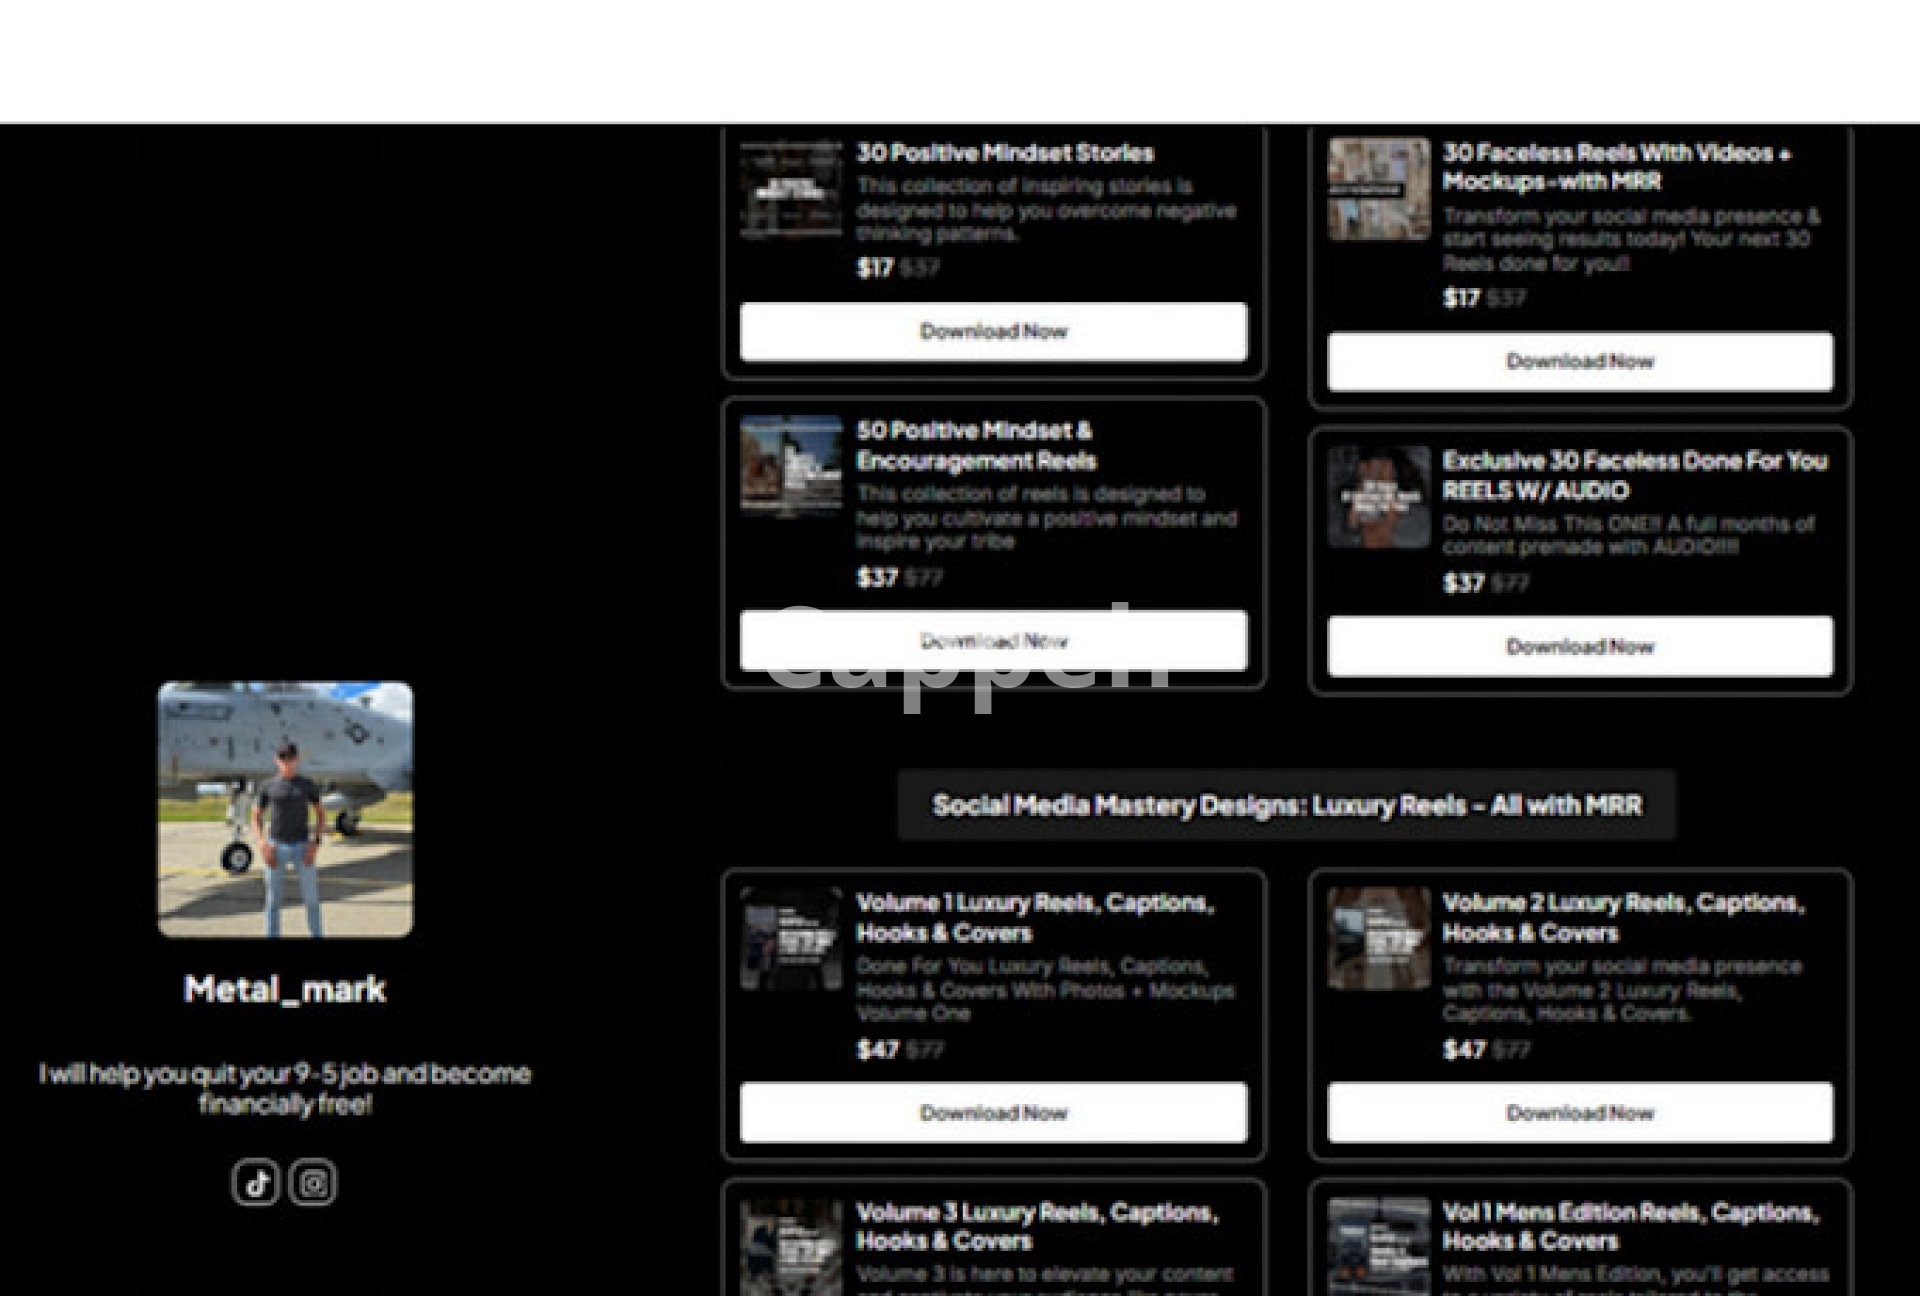Viewport: 1920px width, 1296px height.
Task: Click the 30 Faceless Reels product thumbnail
Action: click(x=1378, y=189)
